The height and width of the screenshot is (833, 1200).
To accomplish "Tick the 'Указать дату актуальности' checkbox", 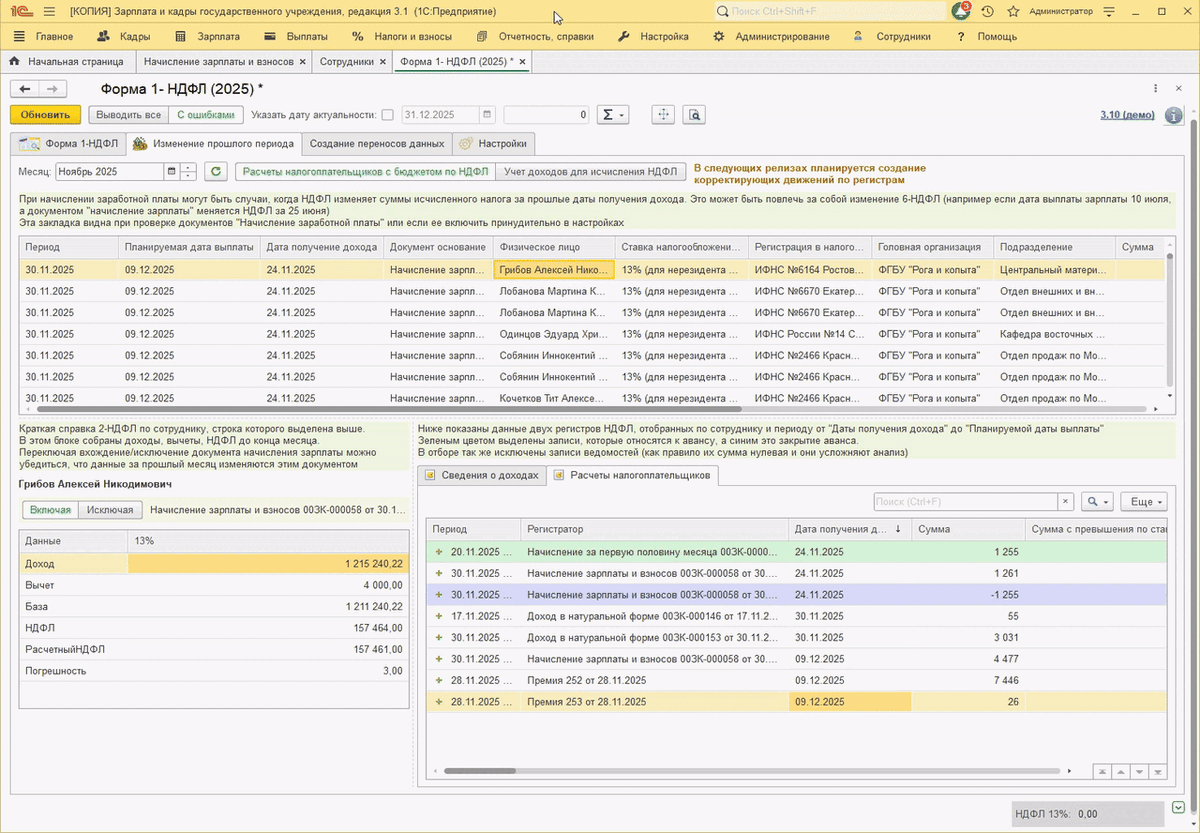I will [388, 115].
